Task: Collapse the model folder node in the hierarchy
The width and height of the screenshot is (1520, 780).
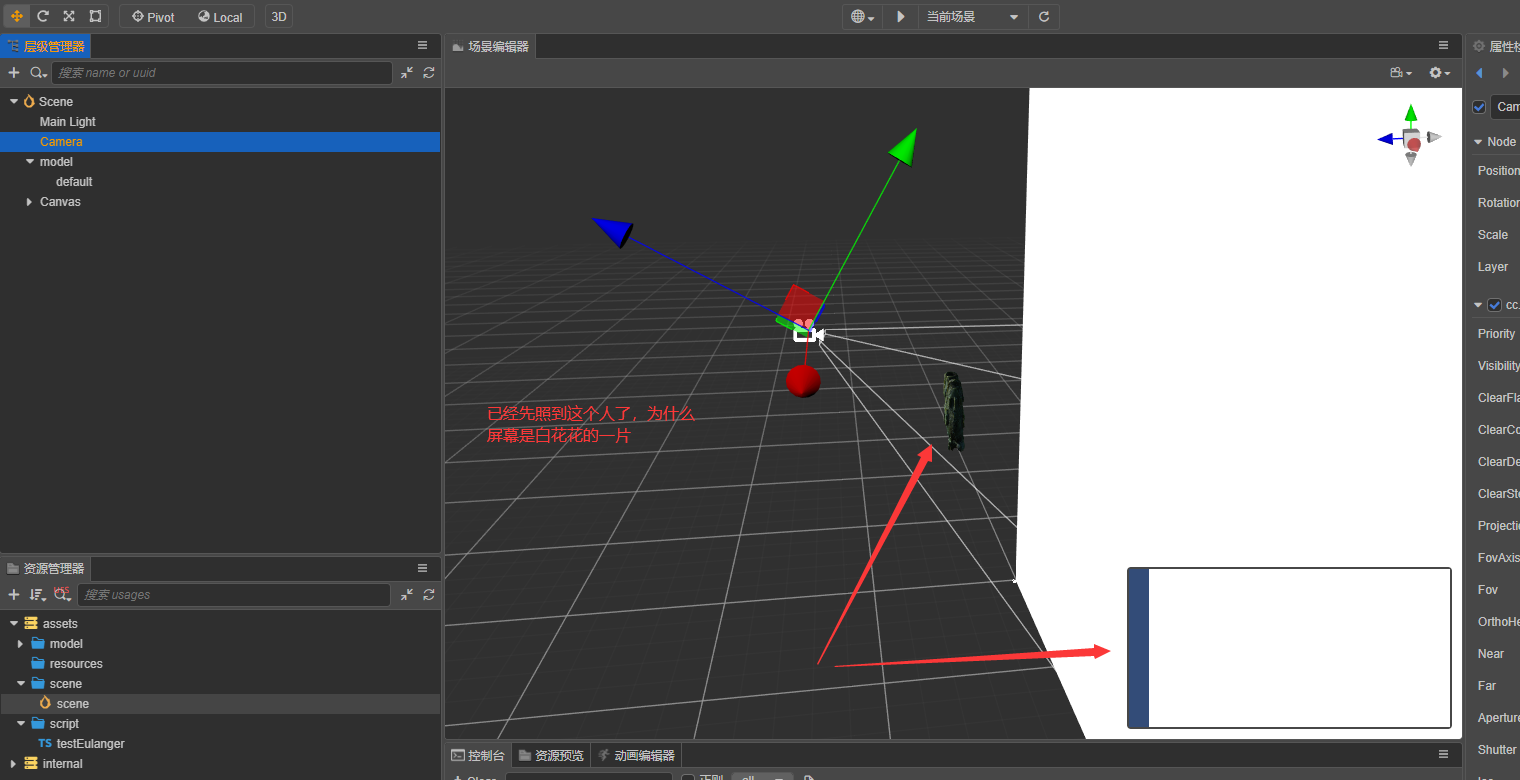Action: (29, 162)
